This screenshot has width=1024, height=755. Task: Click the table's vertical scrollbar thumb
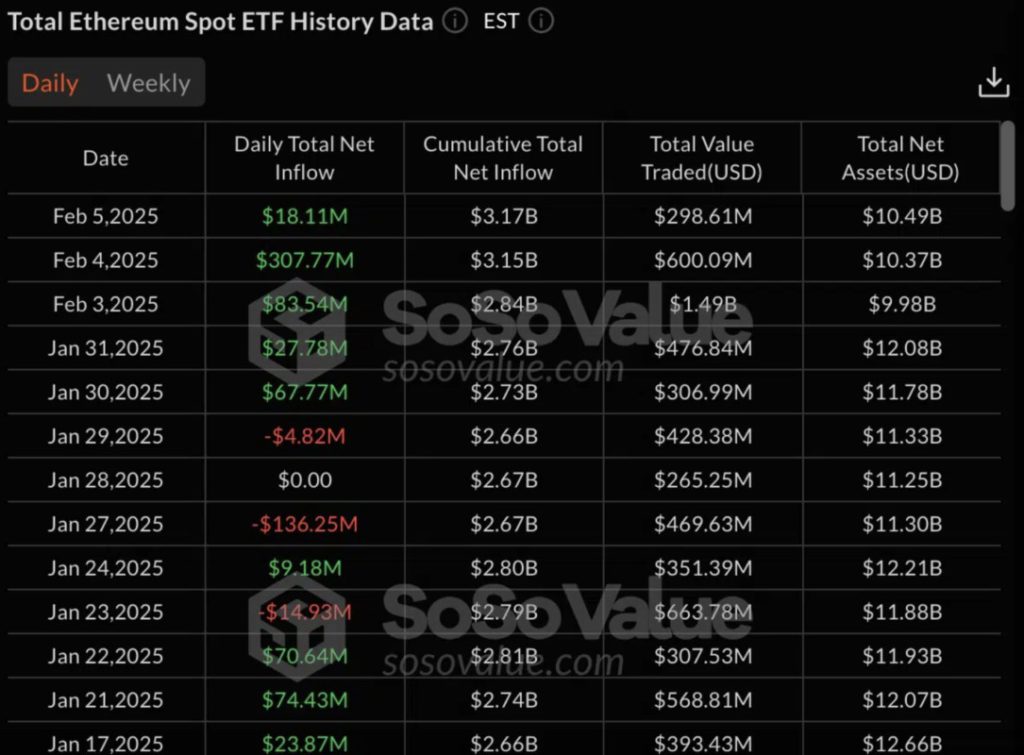click(1008, 165)
